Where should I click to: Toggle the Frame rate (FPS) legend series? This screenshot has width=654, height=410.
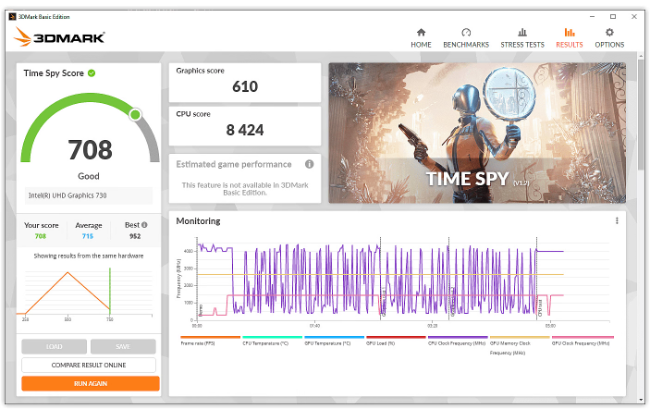tap(201, 342)
